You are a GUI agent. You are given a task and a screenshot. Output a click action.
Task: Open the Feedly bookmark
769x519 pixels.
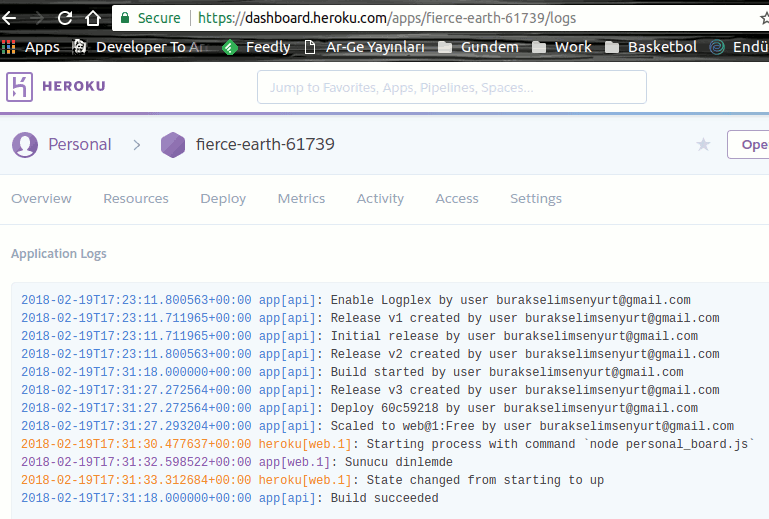pyautogui.click(x=256, y=47)
